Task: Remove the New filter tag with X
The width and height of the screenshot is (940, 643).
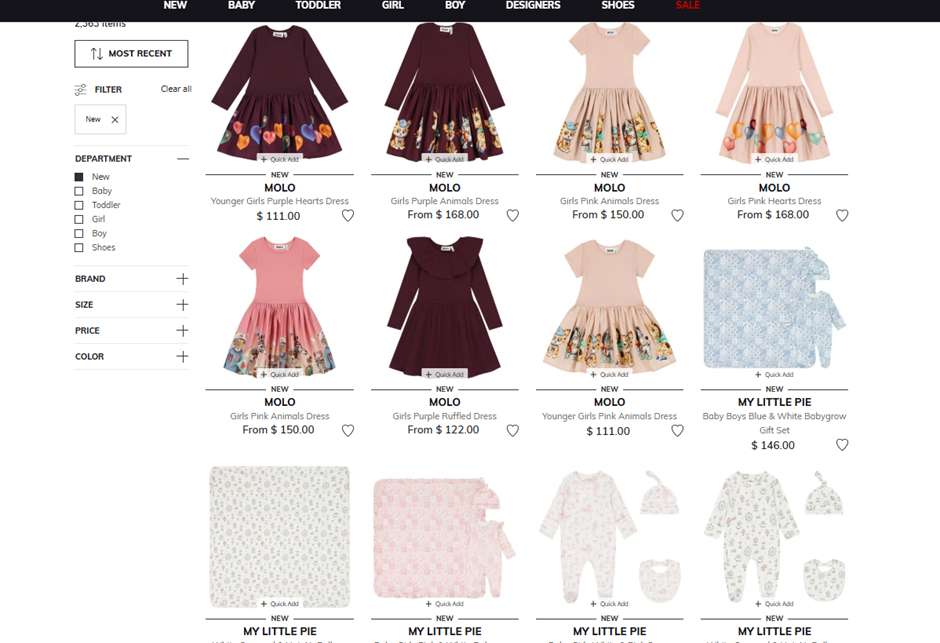Action: coord(115,120)
